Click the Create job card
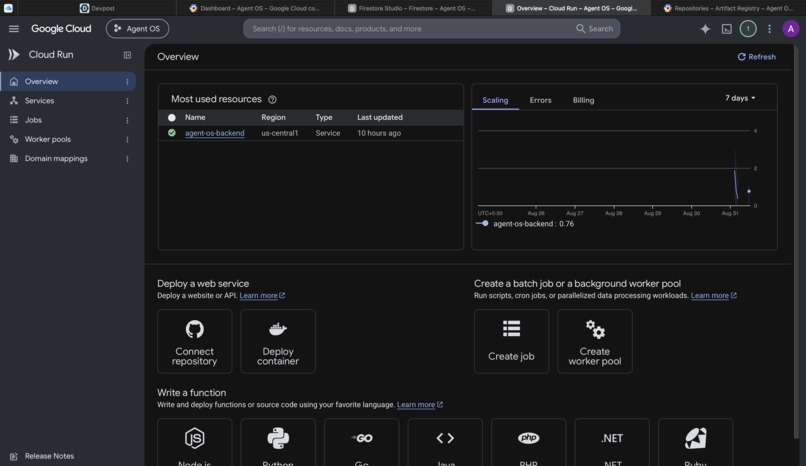 pyautogui.click(x=511, y=341)
